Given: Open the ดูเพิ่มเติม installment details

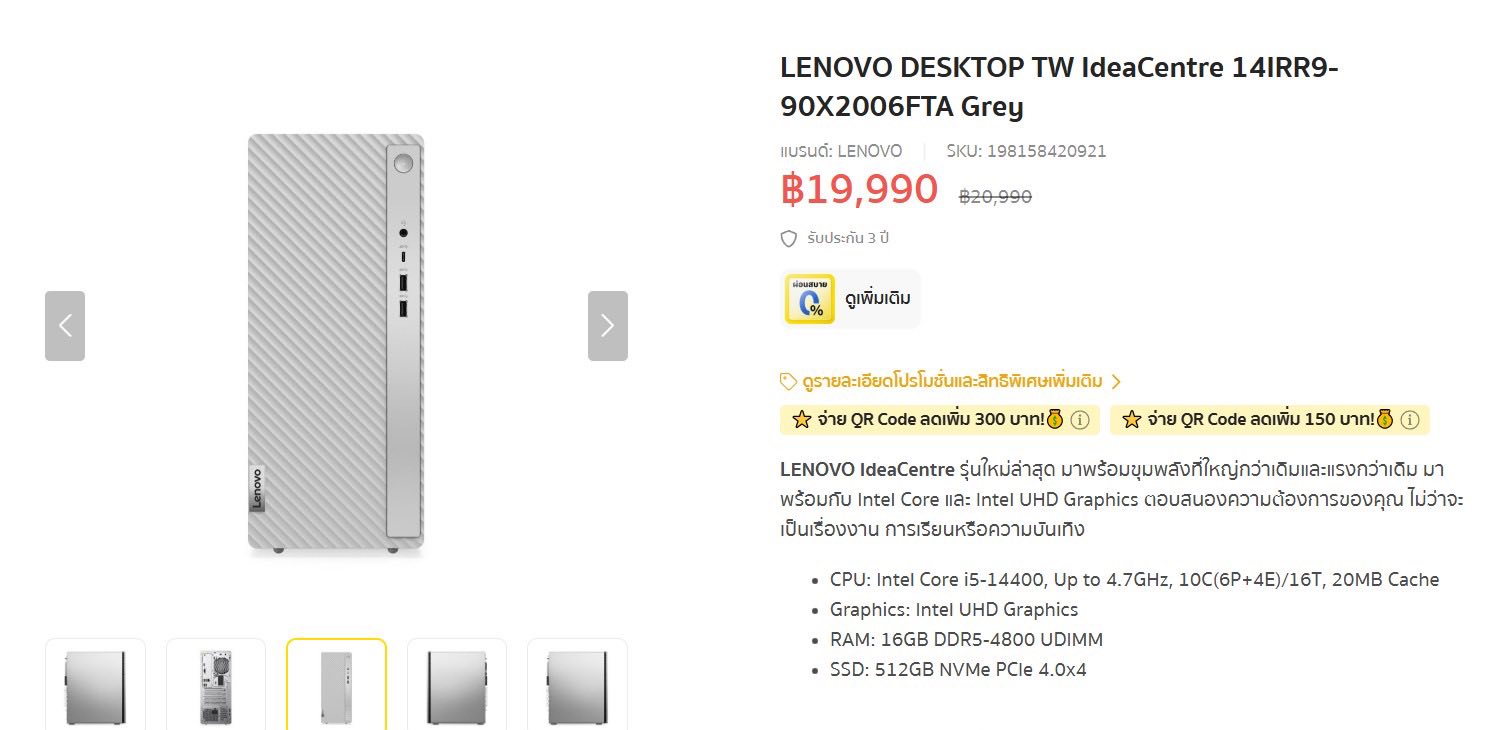Looking at the screenshot, I should pos(877,298).
